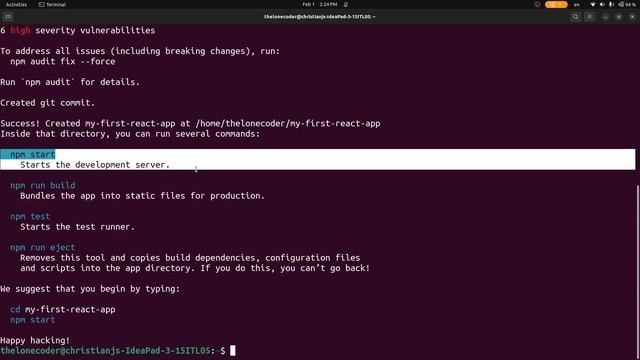Click 'npm run eject' command text
Viewport: 640px width, 360px height.
coord(43,247)
